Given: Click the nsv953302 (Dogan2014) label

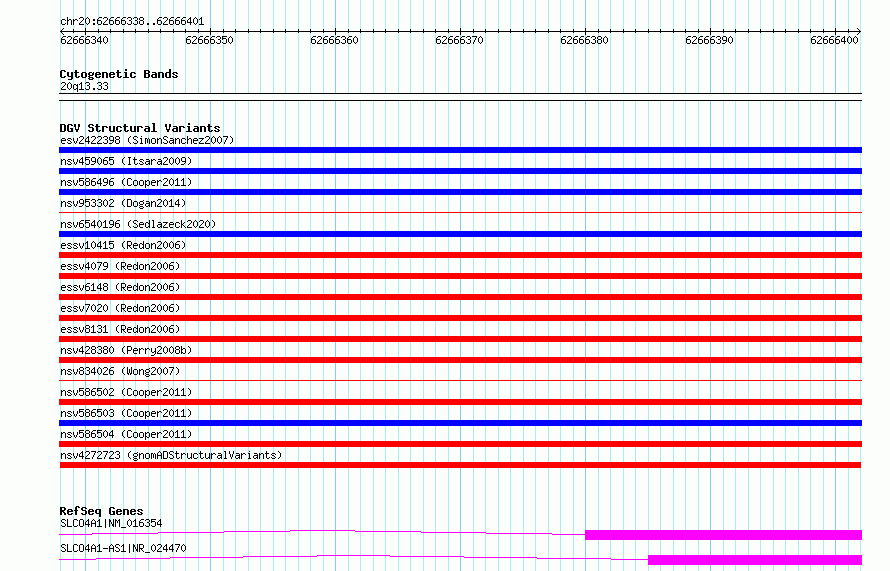Looking at the screenshot, I should click(123, 203).
